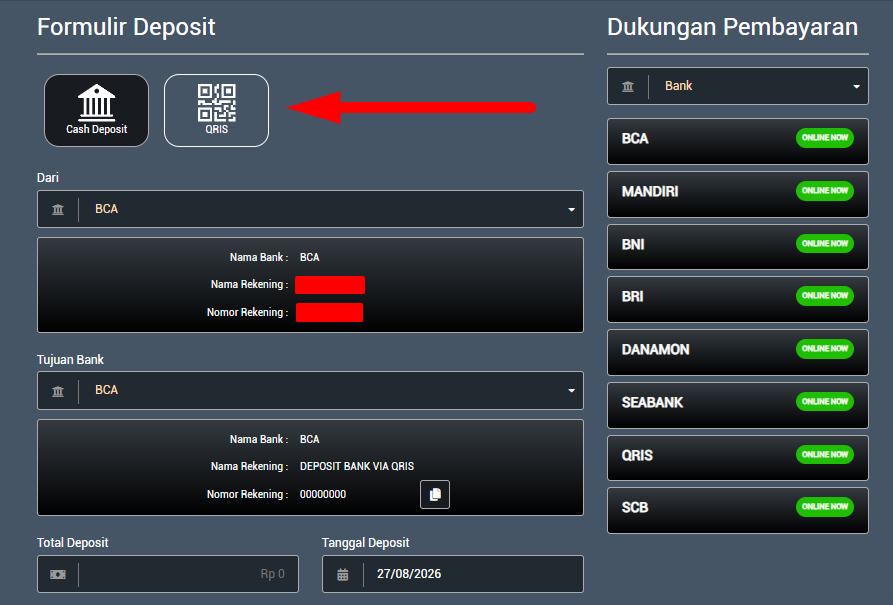Click ONLINE NOW badge for QRIS row
The image size is (893, 605).
coord(825,455)
